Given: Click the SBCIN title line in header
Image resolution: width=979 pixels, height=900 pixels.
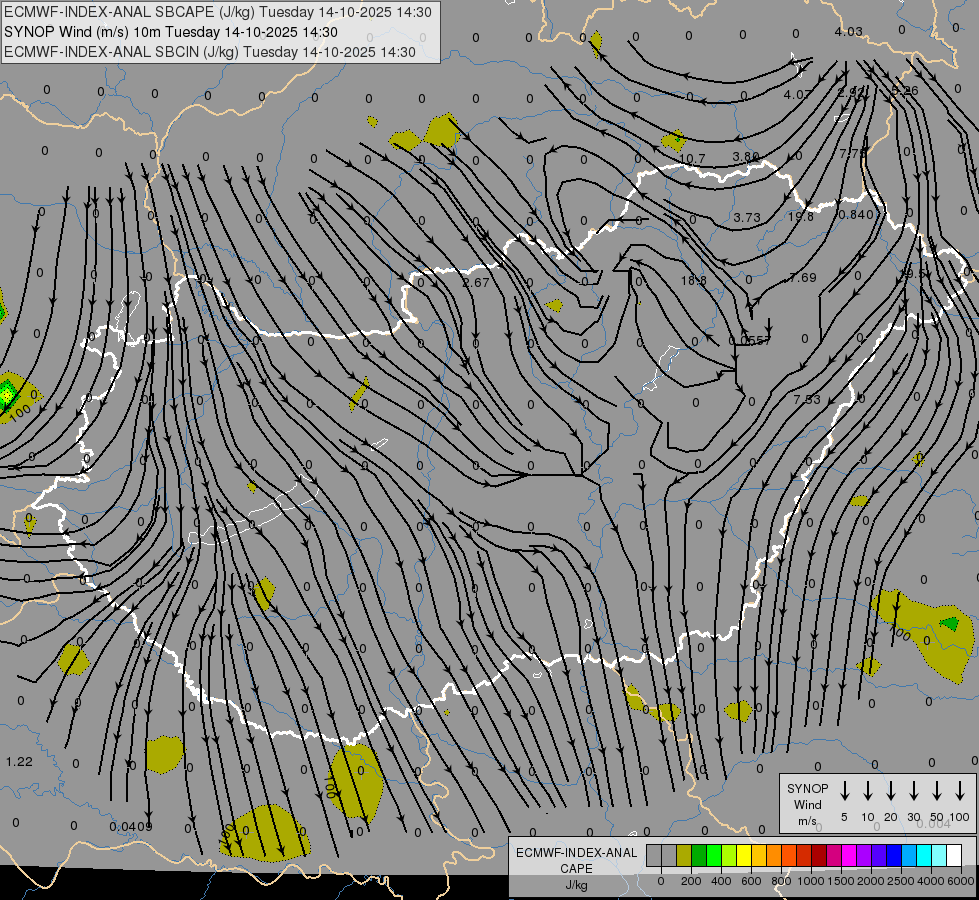Looking at the screenshot, I should pos(210,52).
